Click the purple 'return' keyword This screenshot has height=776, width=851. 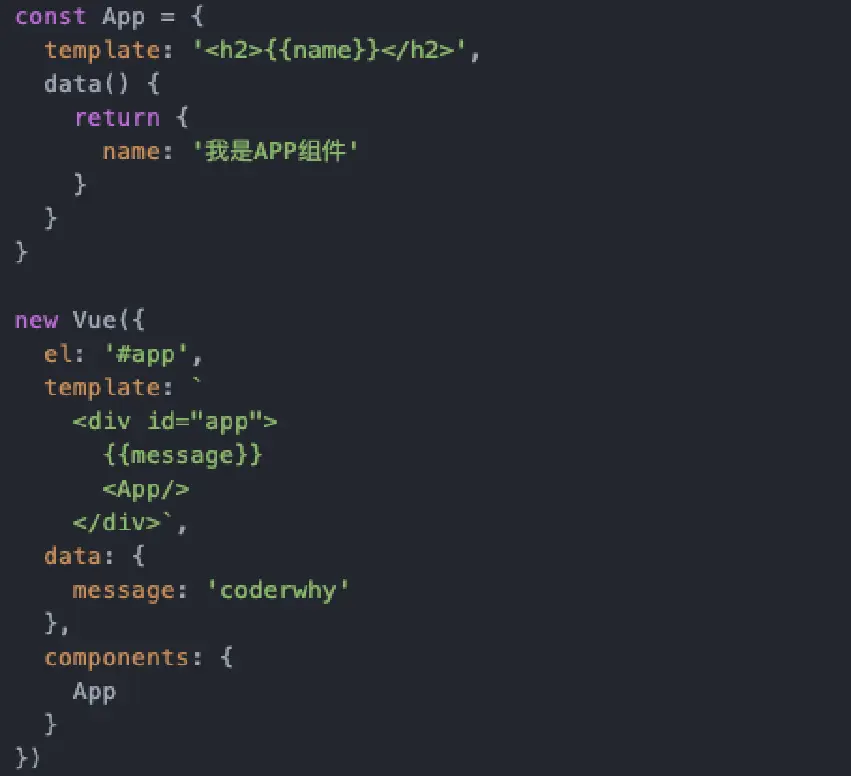tap(117, 118)
